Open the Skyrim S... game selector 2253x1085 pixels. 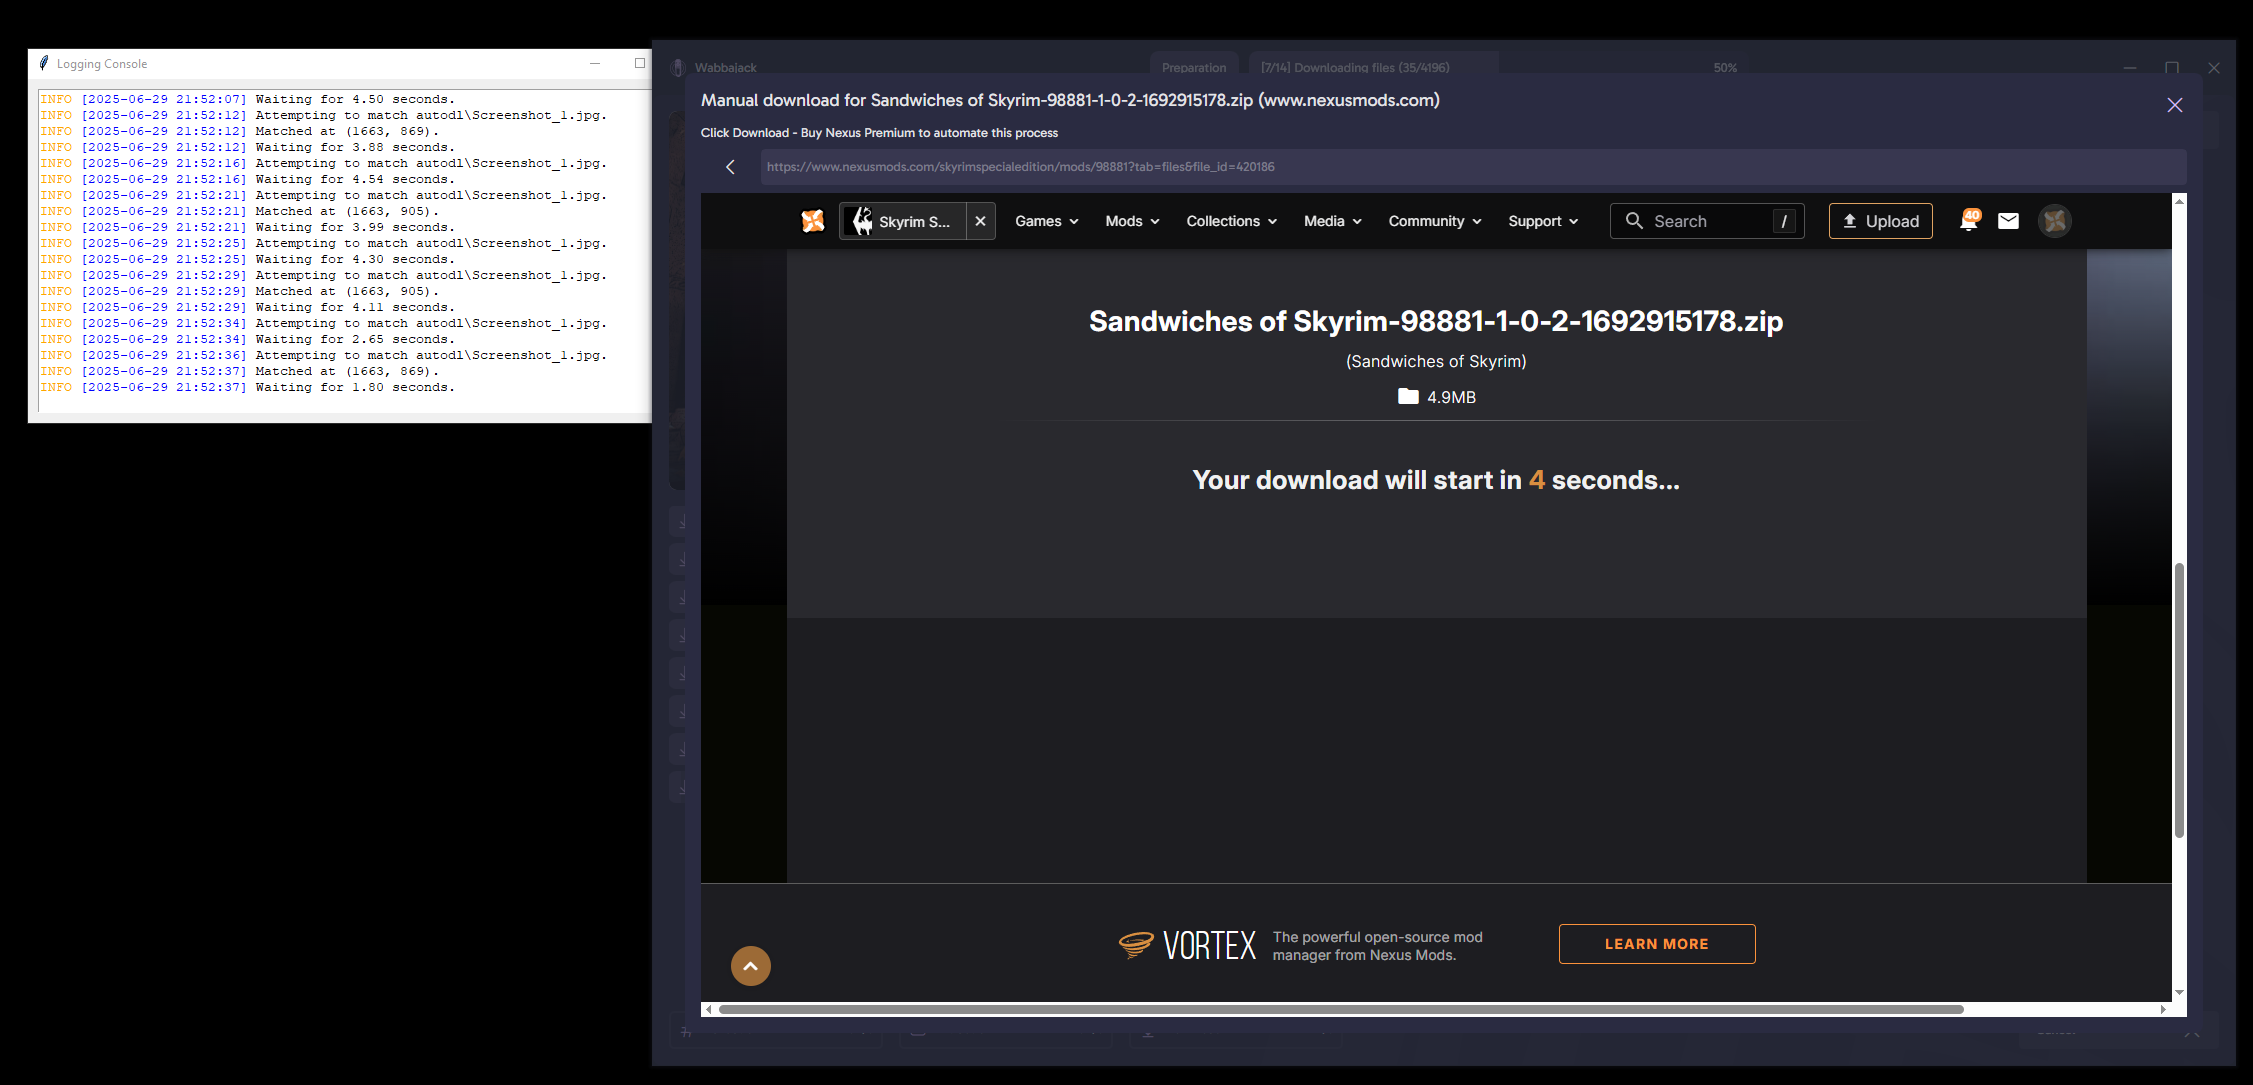click(x=903, y=221)
